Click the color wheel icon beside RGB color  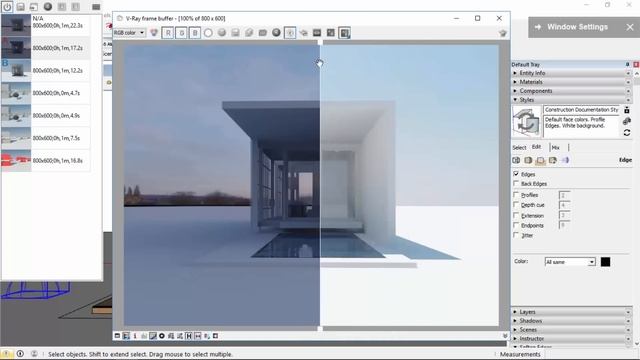click(x=154, y=33)
